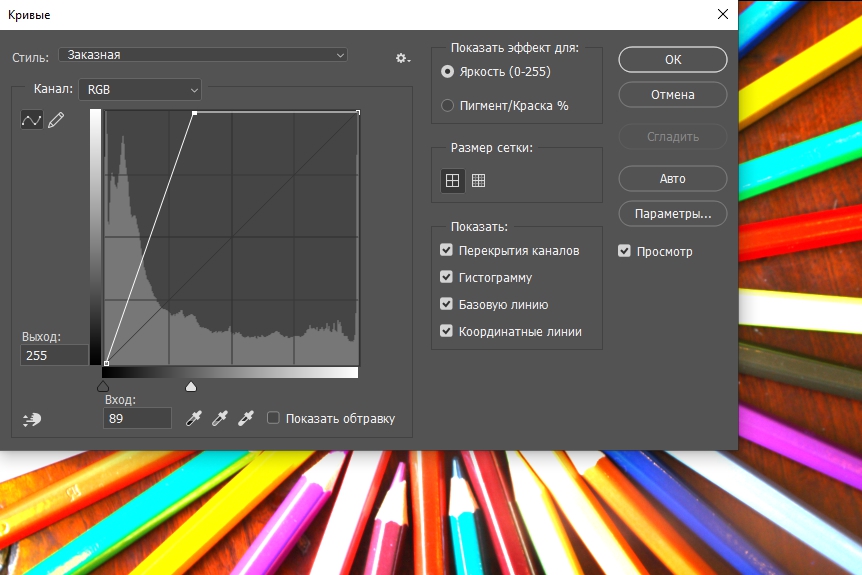This screenshot has height=575, width=862.
Task: Select Пигмент/Краска % radio option
Action: point(447,105)
